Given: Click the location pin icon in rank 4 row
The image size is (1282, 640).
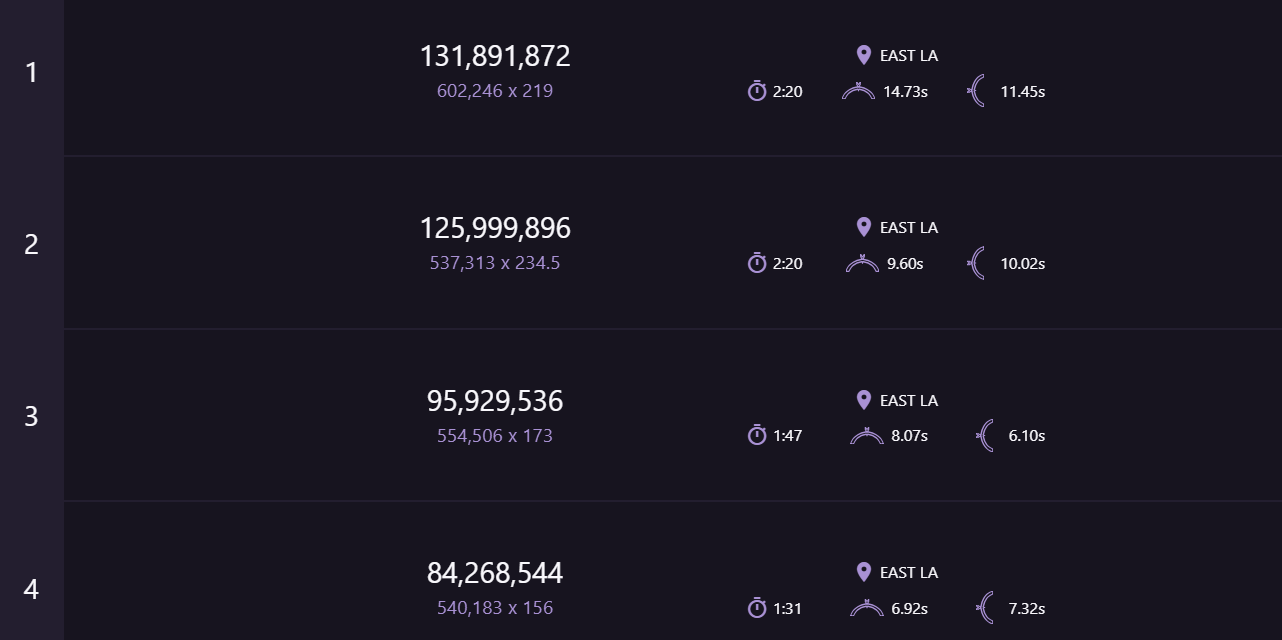Looking at the screenshot, I should pos(864,572).
